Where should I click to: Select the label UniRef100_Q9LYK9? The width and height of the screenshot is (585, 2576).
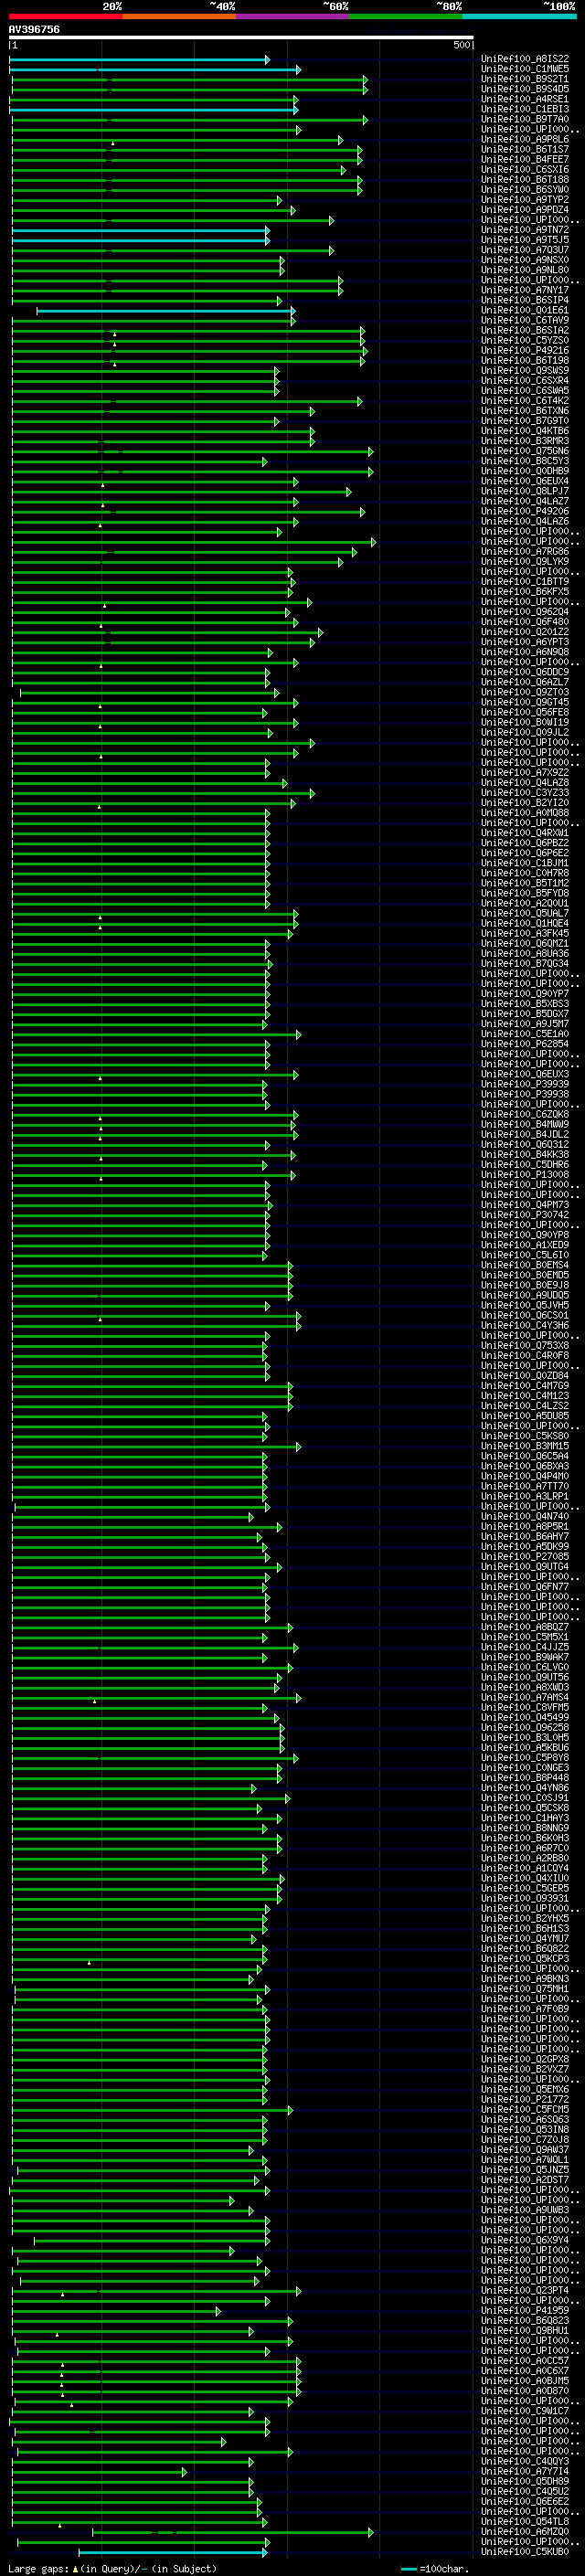coord(525,561)
